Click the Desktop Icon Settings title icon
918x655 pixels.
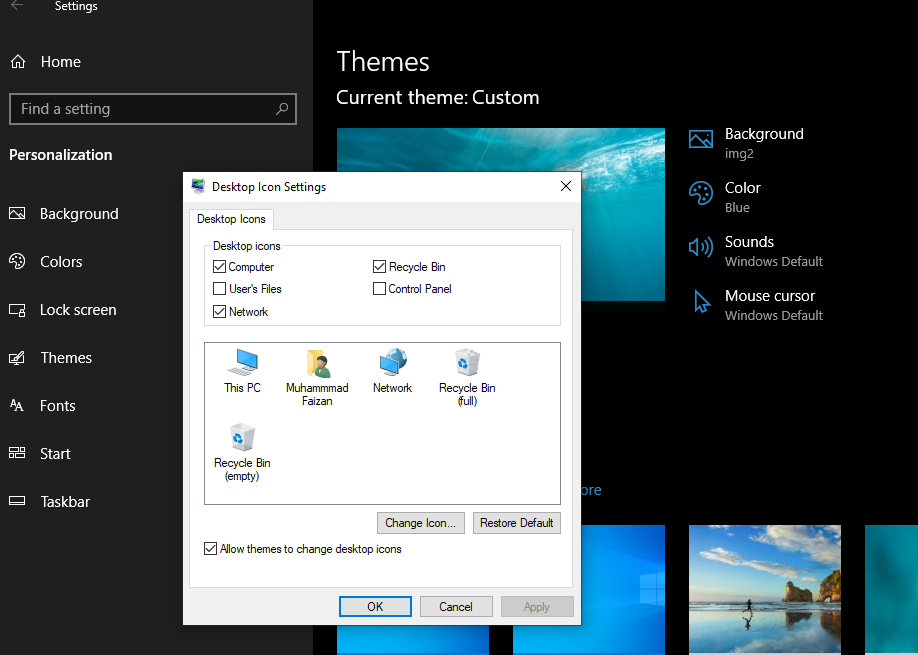click(x=198, y=186)
